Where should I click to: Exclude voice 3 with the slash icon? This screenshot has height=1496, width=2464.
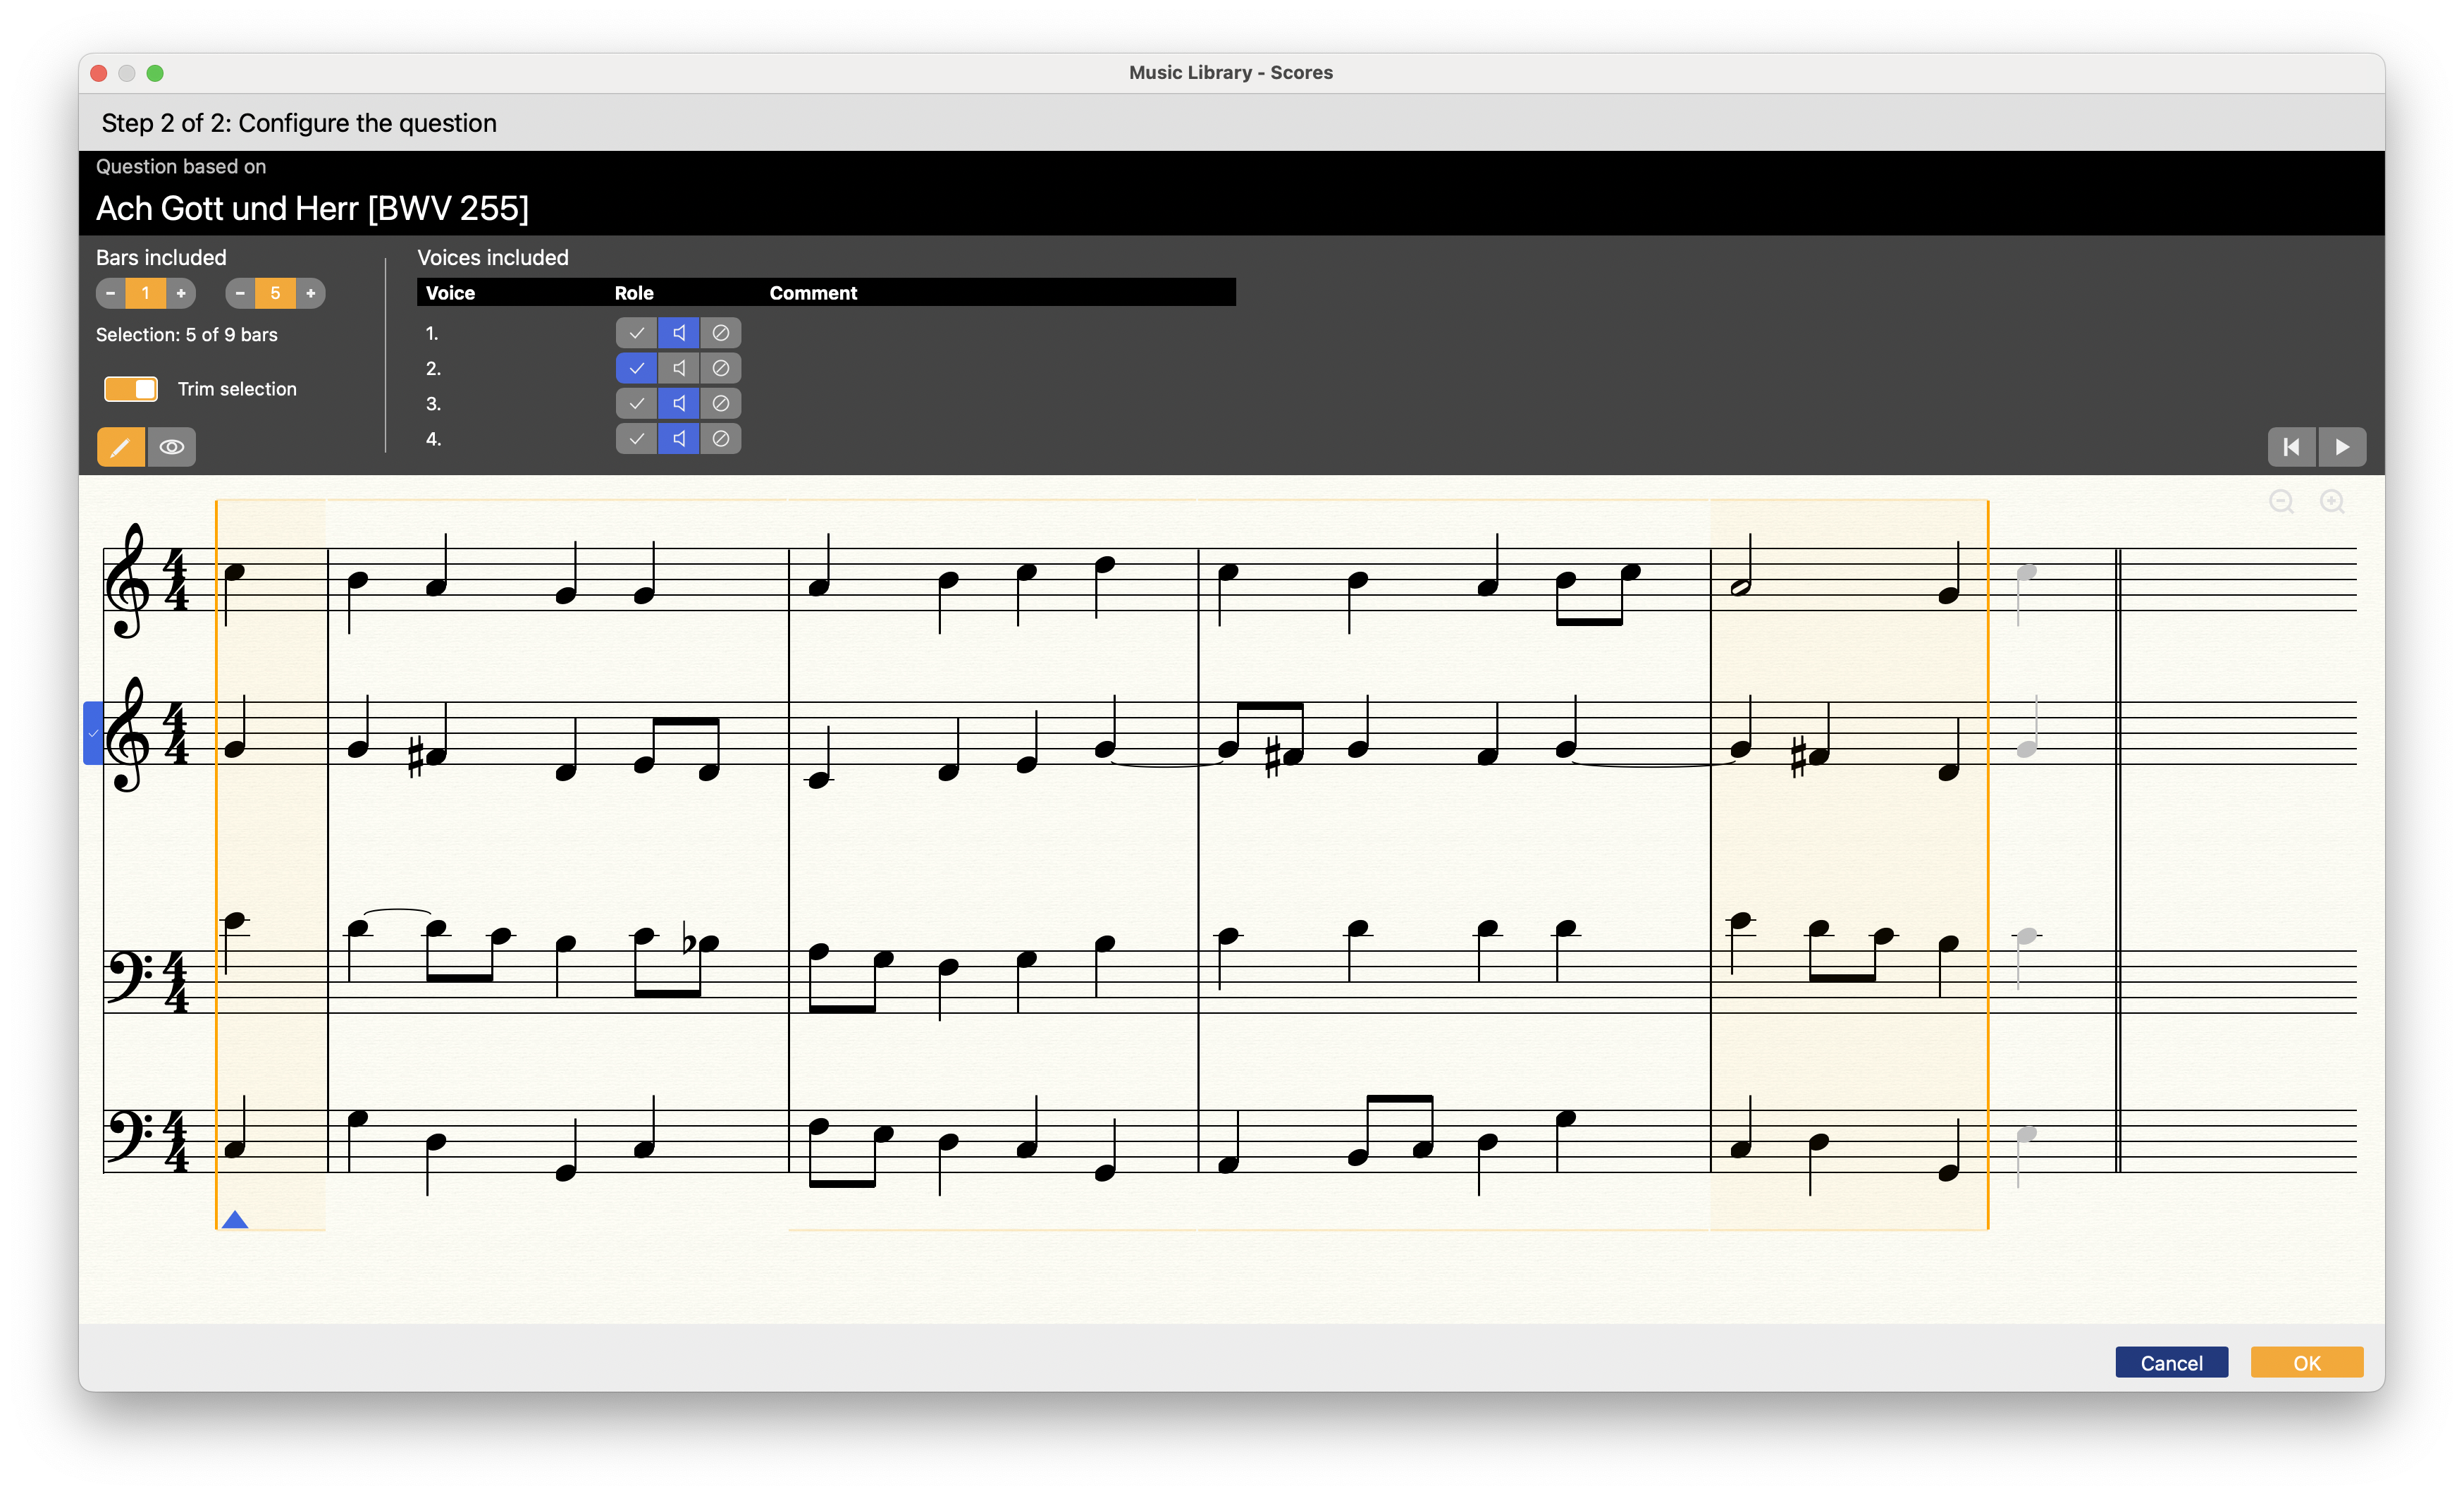720,403
